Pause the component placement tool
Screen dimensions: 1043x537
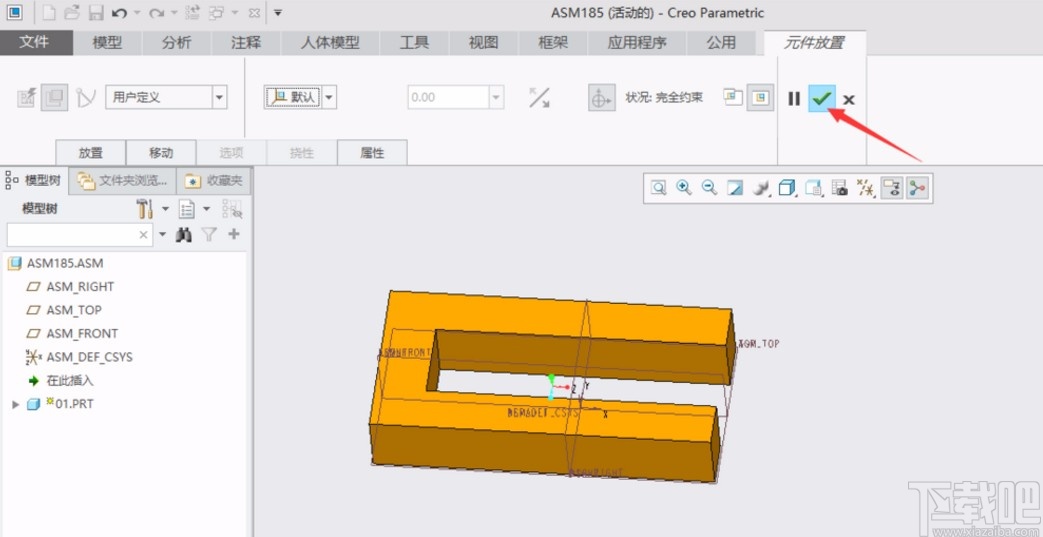tap(794, 98)
